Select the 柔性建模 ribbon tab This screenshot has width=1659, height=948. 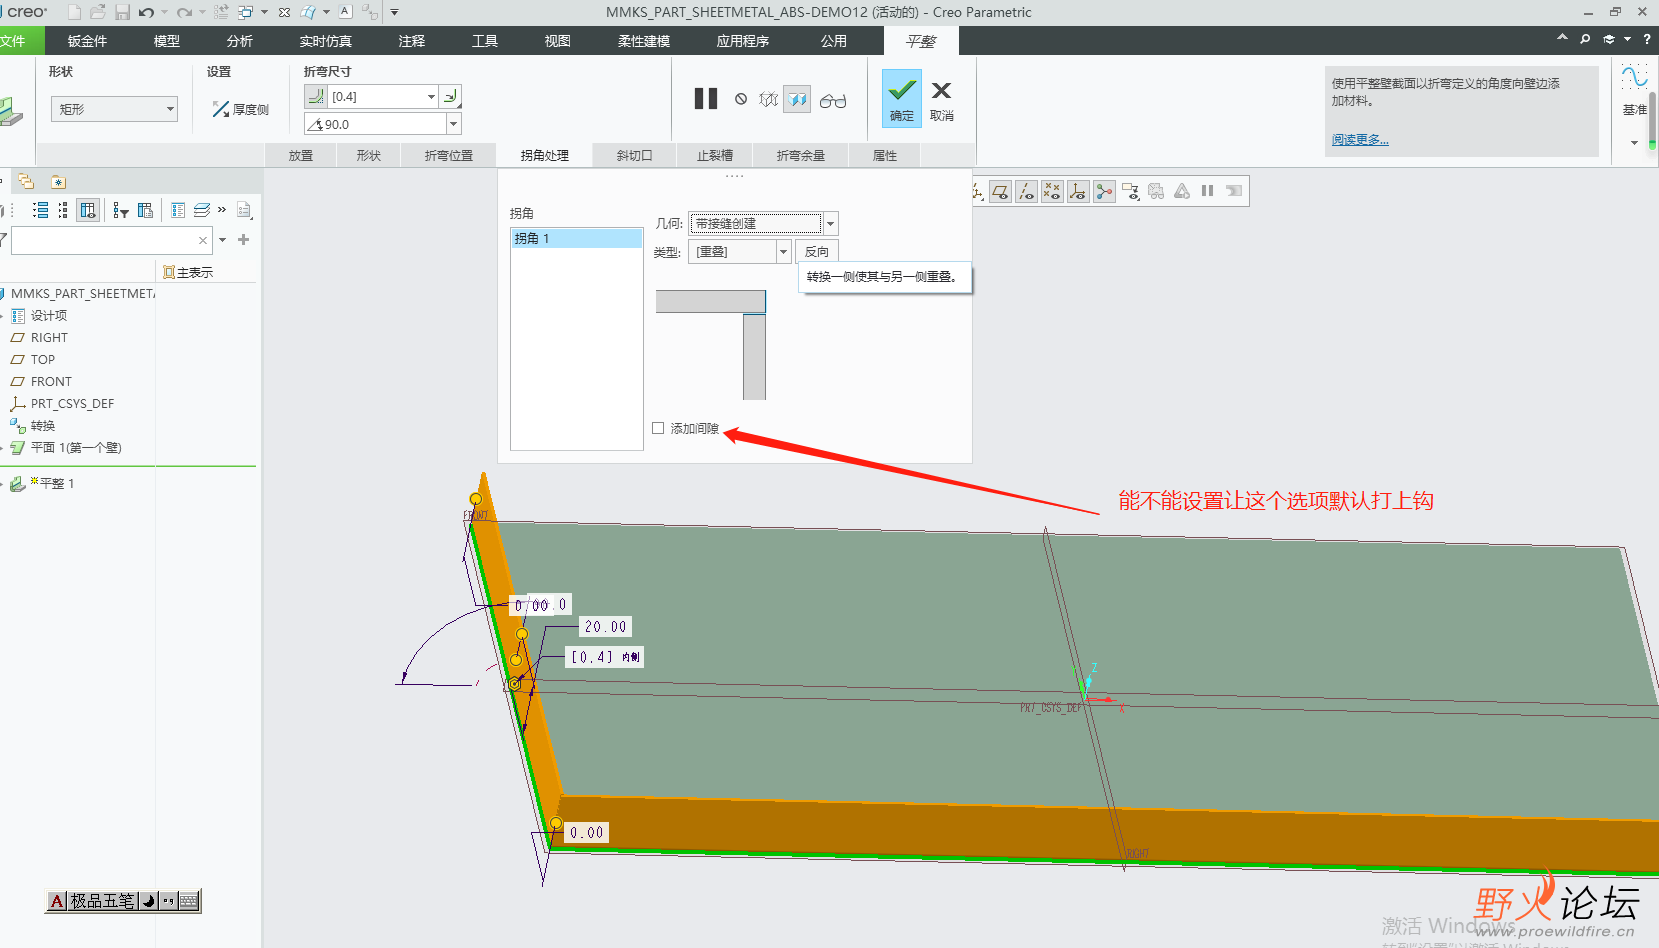pos(644,41)
